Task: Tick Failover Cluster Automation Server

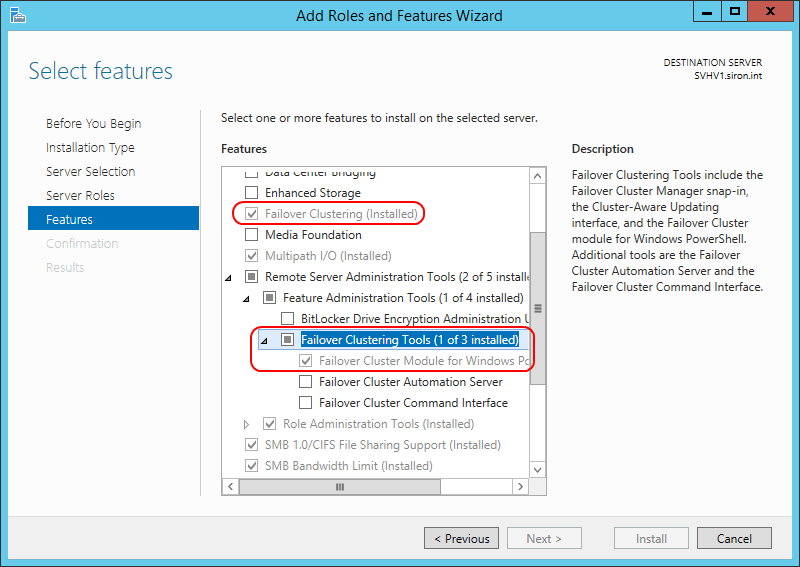Action: pyautogui.click(x=306, y=381)
